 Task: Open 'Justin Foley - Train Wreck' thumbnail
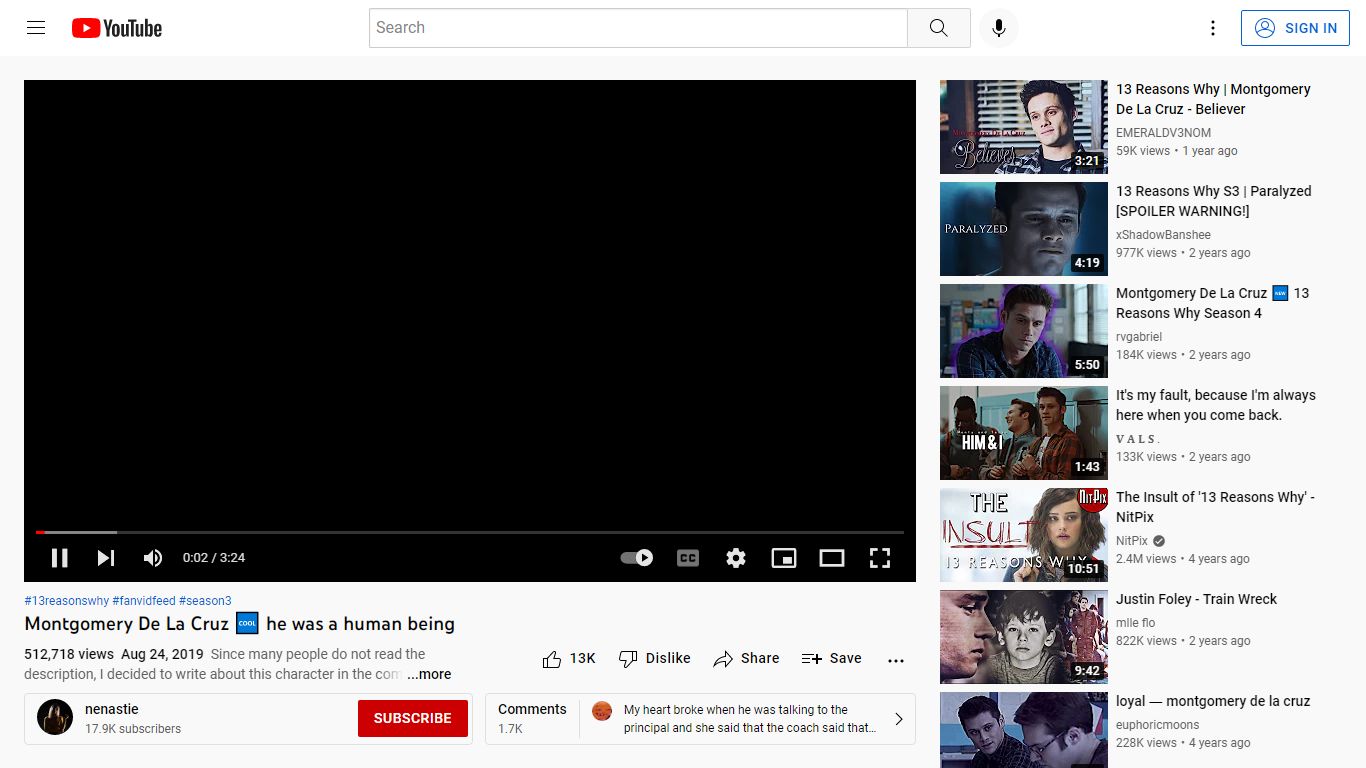pyautogui.click(x=1024, y=637)
